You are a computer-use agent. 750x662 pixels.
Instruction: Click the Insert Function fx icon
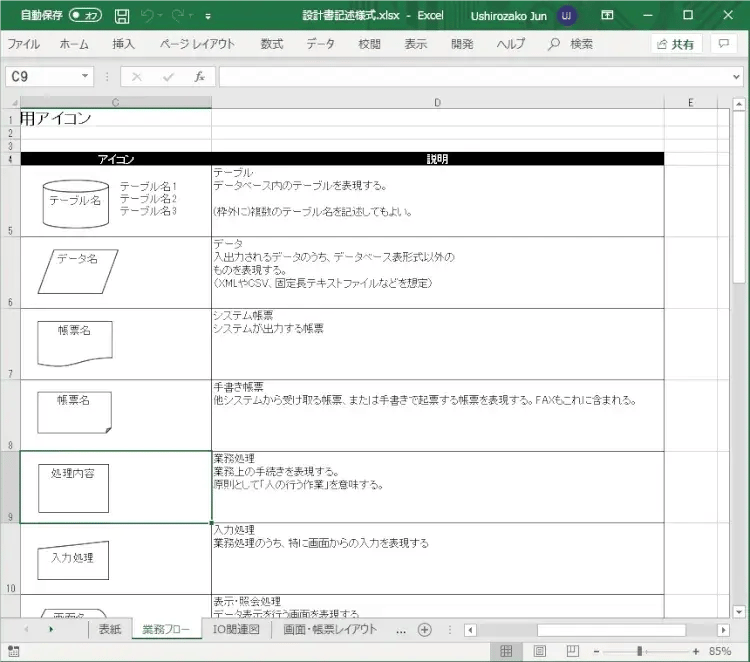tap(199, 77)
